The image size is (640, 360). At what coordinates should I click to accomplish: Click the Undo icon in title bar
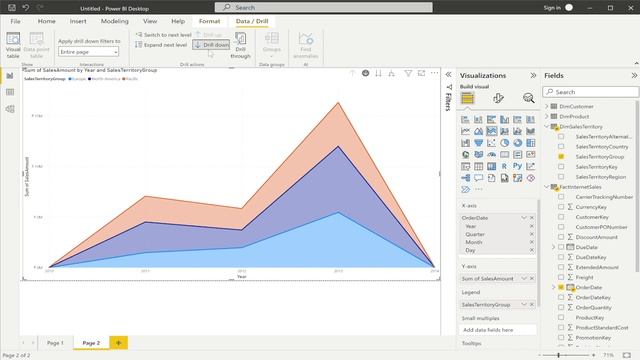[x=26, y=7]
